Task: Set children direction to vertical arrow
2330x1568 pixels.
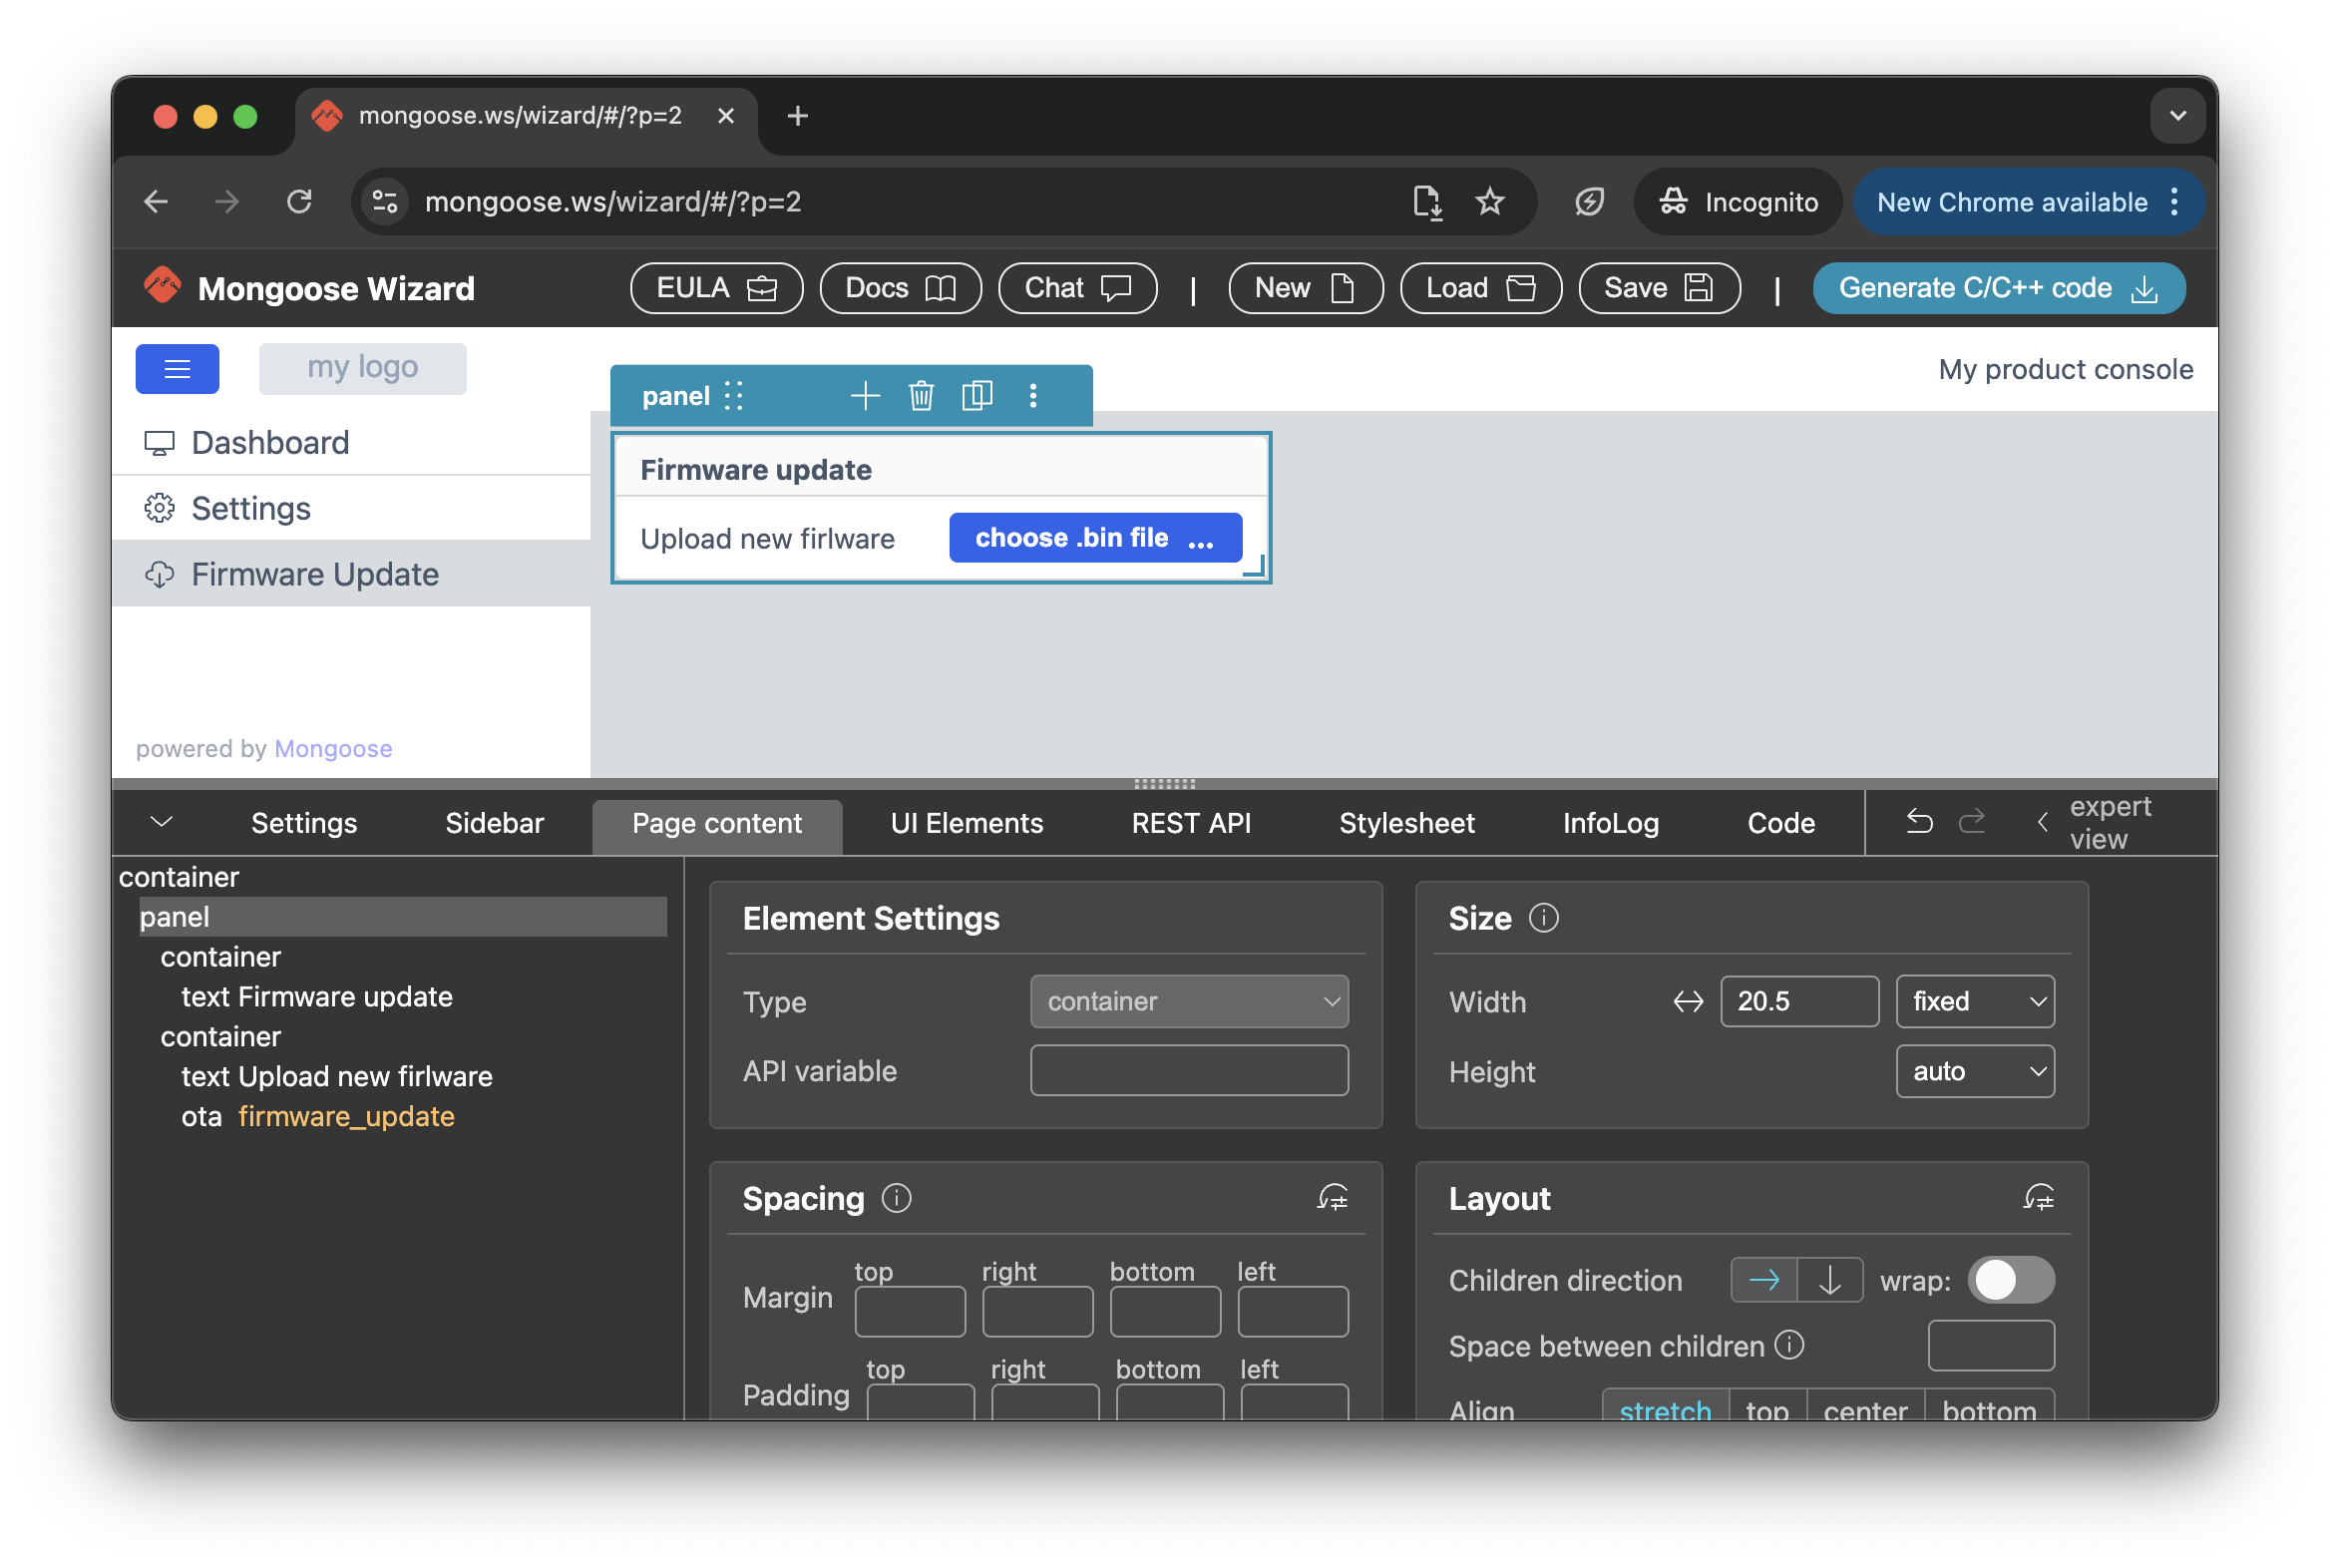Action: (x=1829, y=1280)
